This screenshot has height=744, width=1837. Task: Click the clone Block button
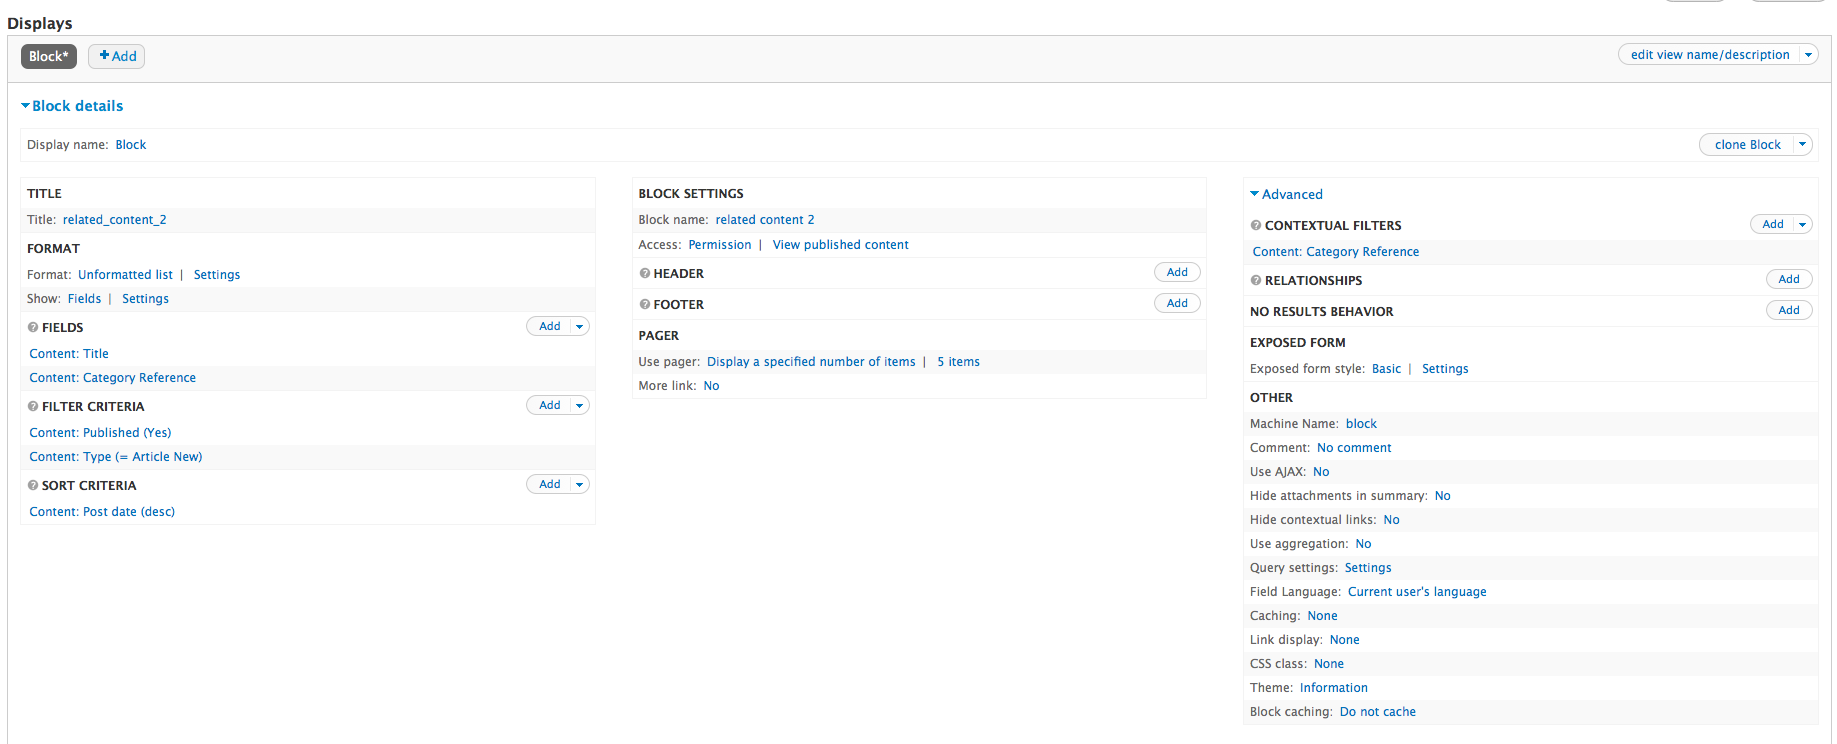point(1747,144)
